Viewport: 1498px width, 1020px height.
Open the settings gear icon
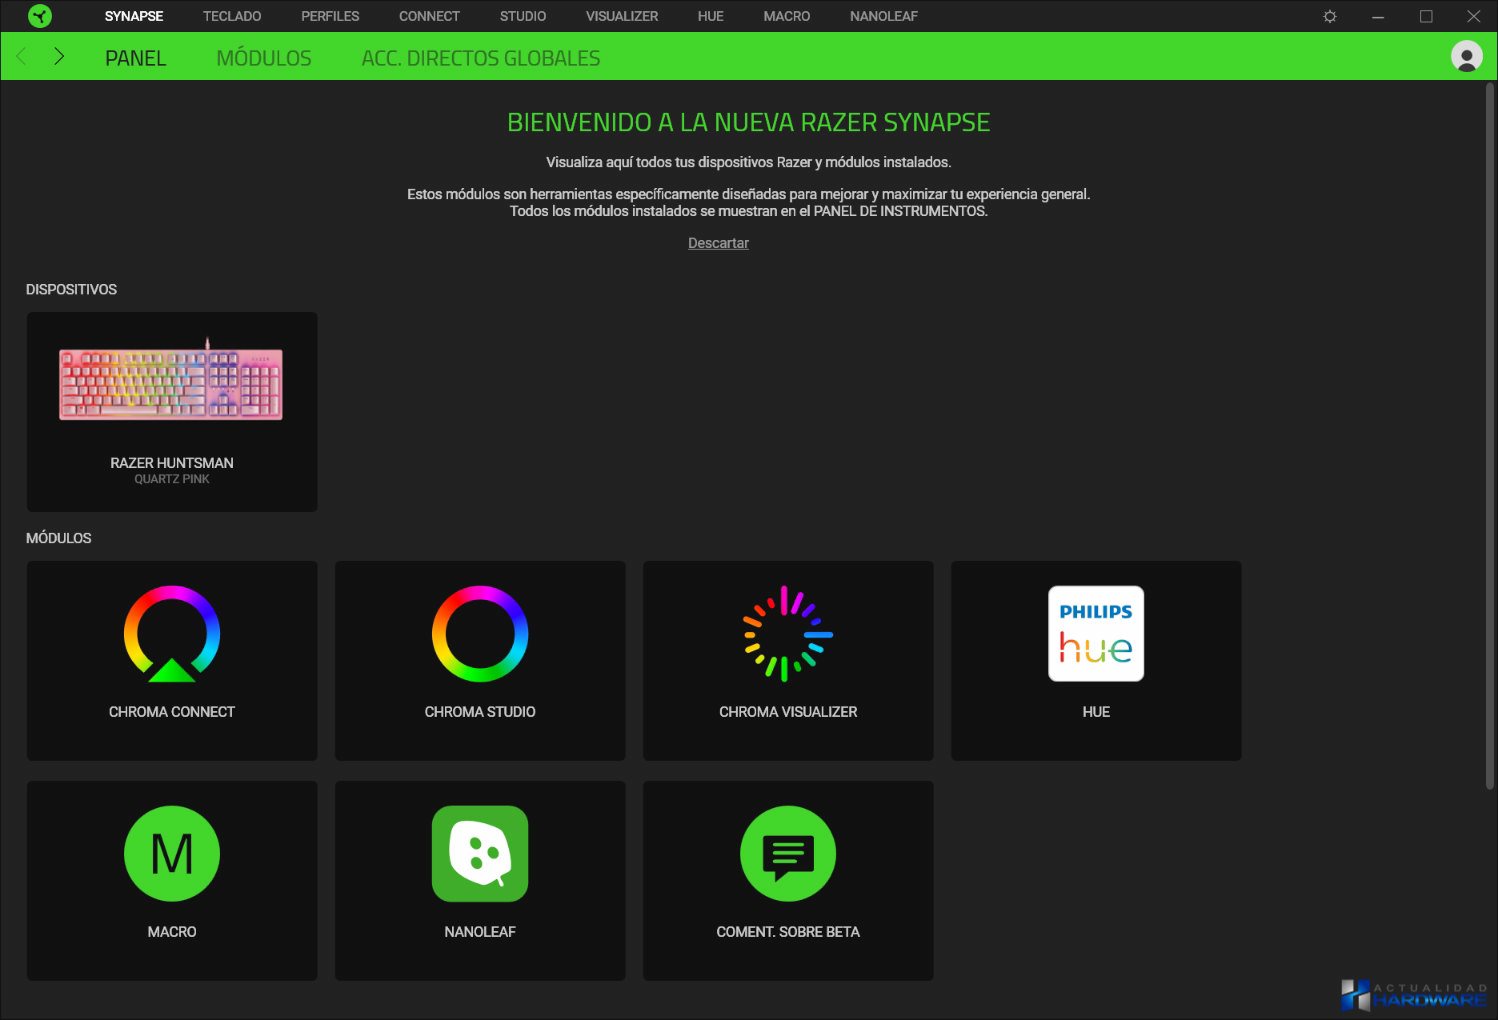[1330, 16]
